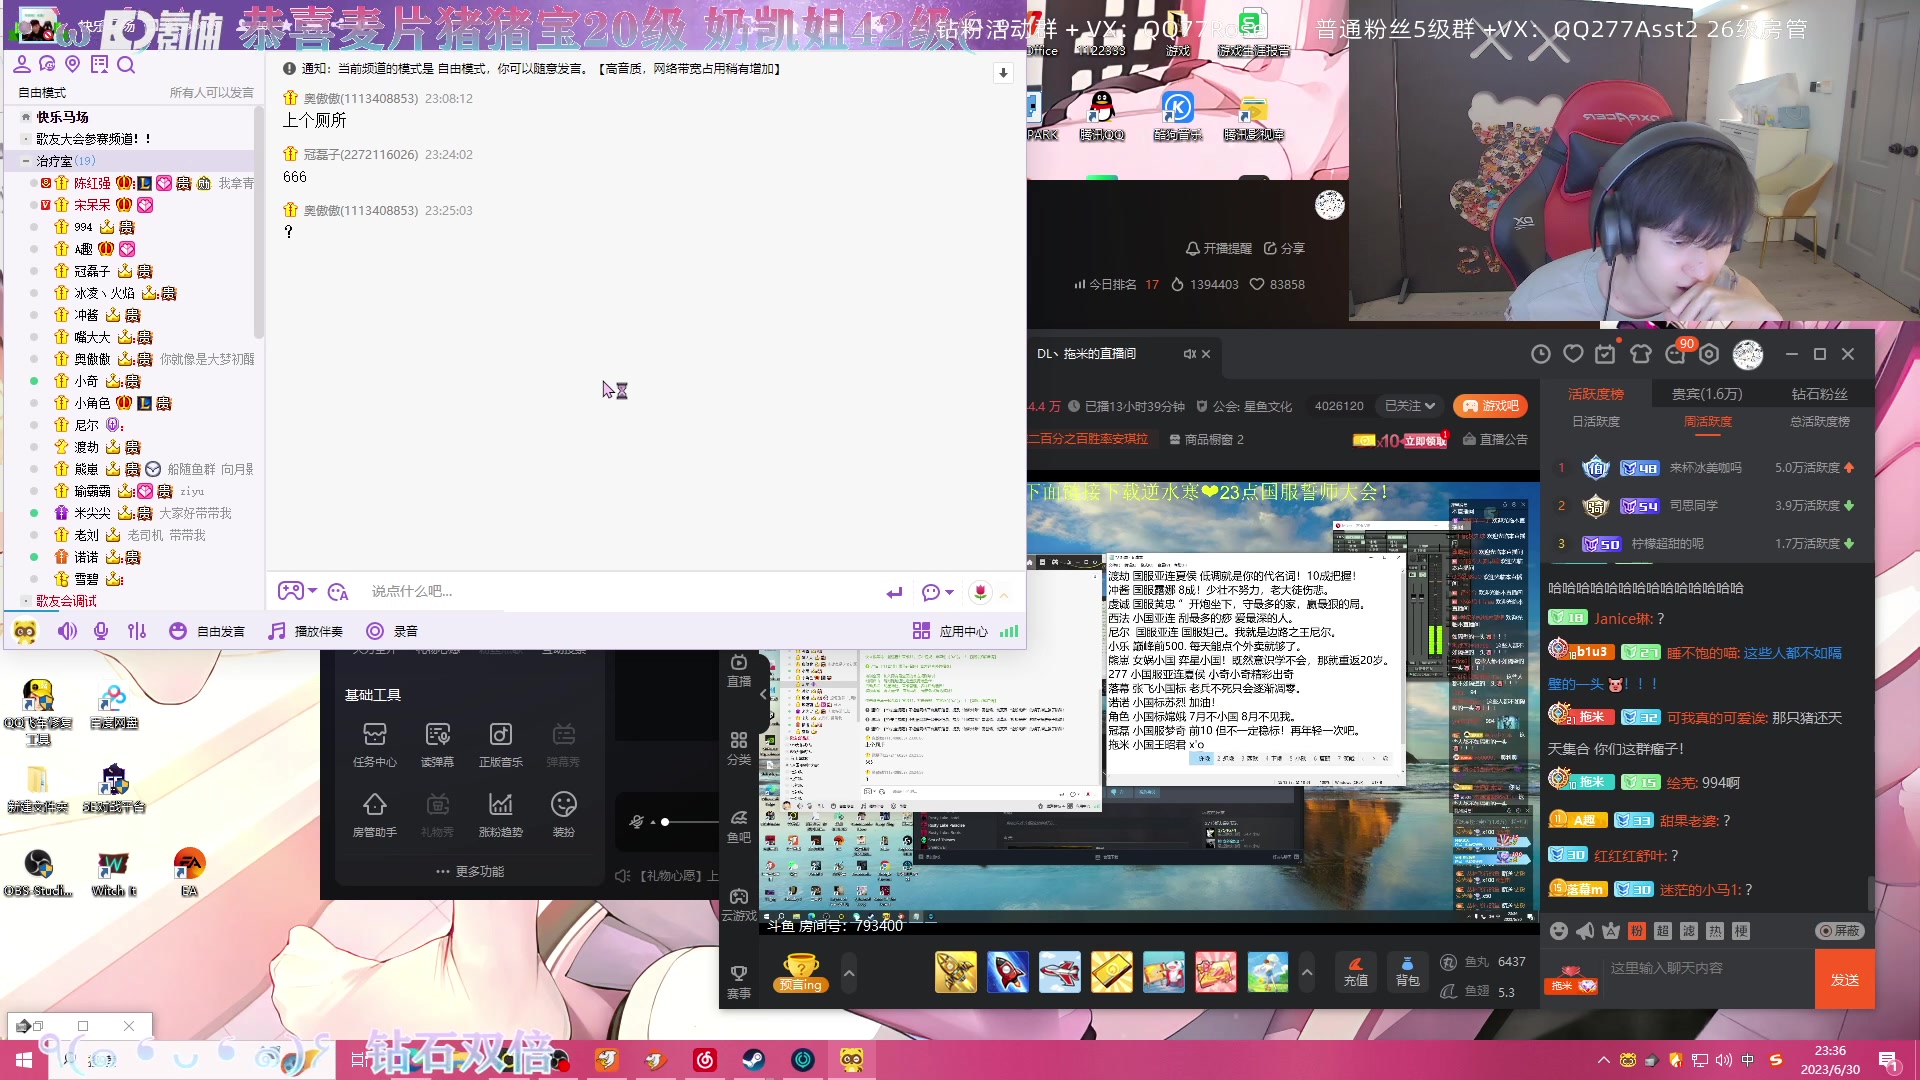Select 总活跃度榜 ranking sub-tab
This screenshot has width=1920, height=1080.
click(x=1820, y=422)
